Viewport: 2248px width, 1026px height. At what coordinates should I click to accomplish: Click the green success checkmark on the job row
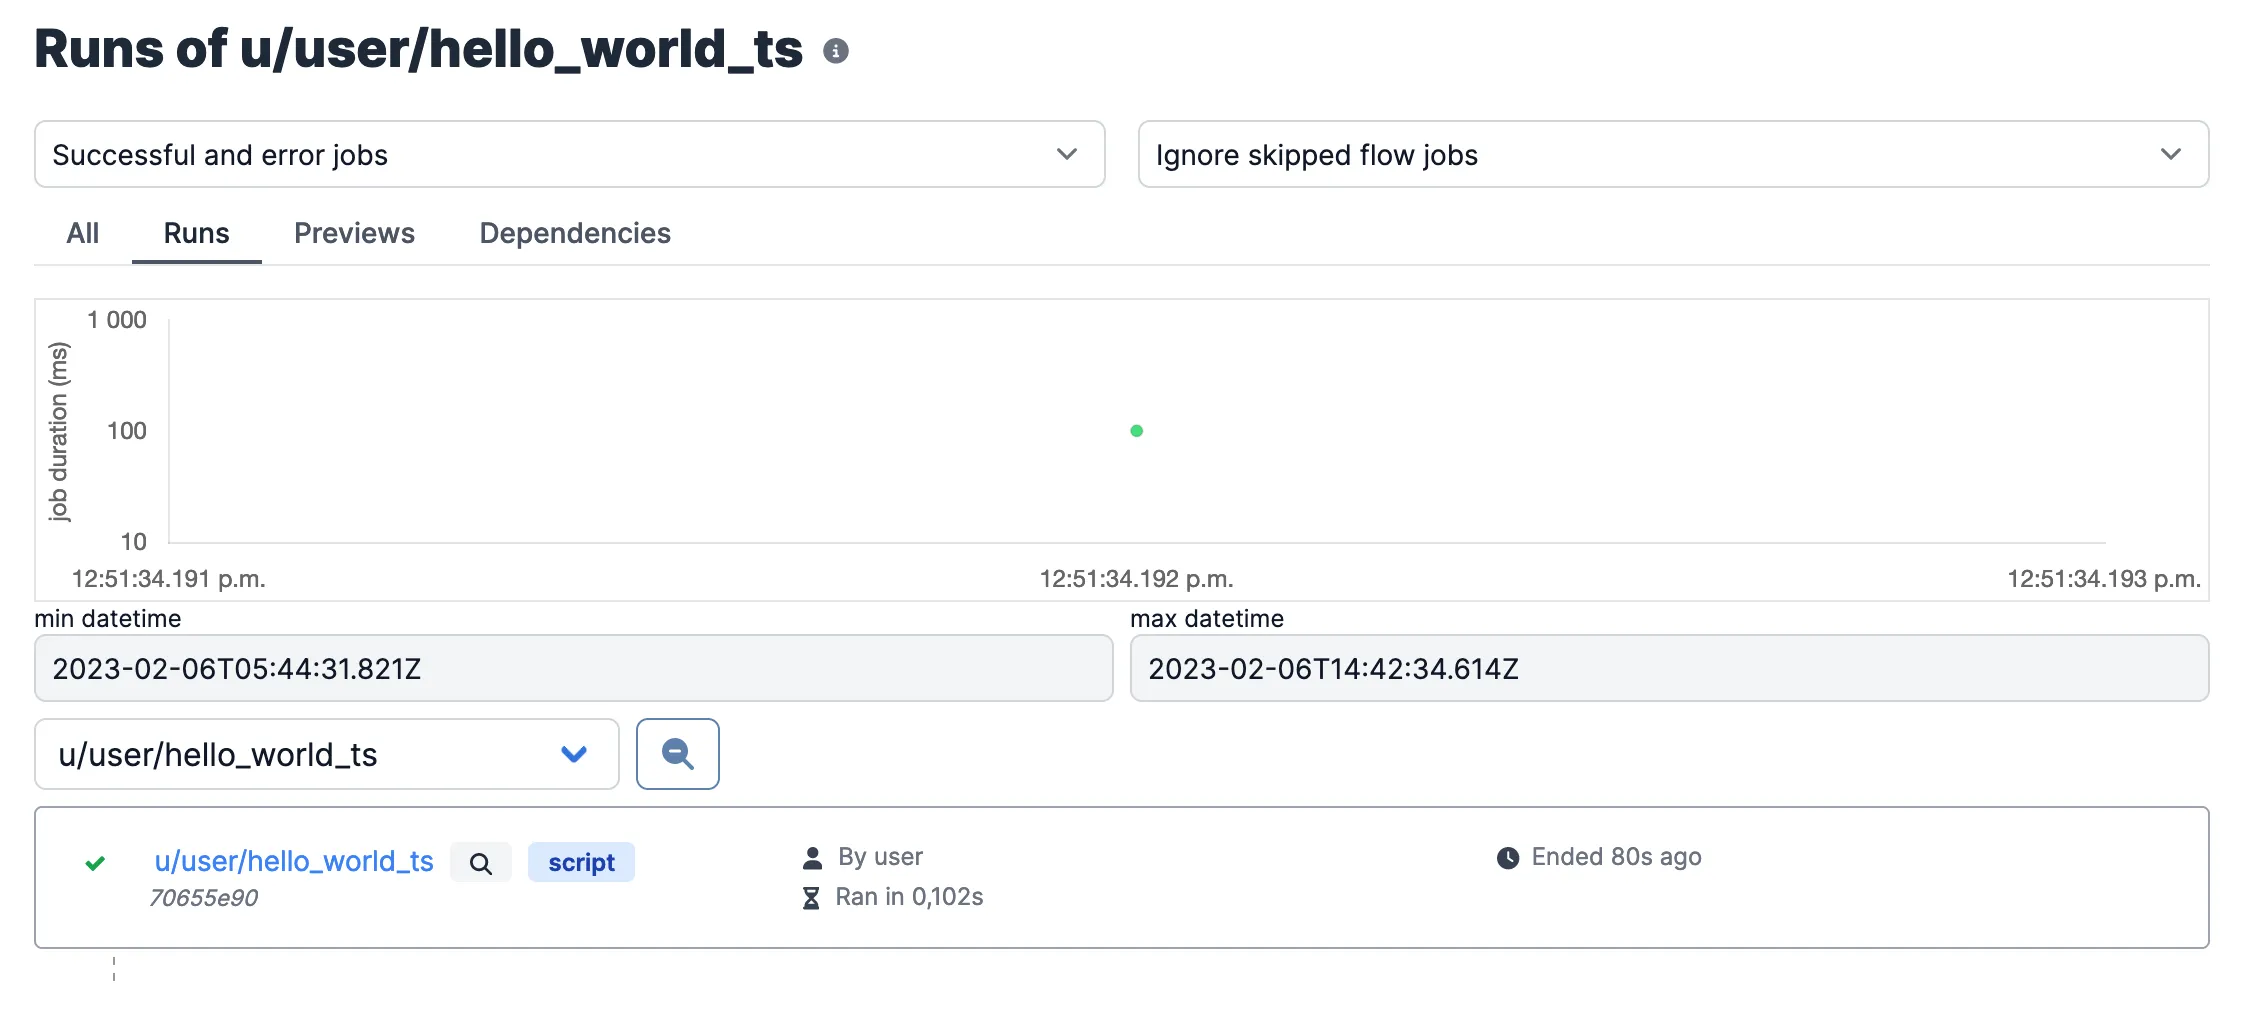(95, 863)
